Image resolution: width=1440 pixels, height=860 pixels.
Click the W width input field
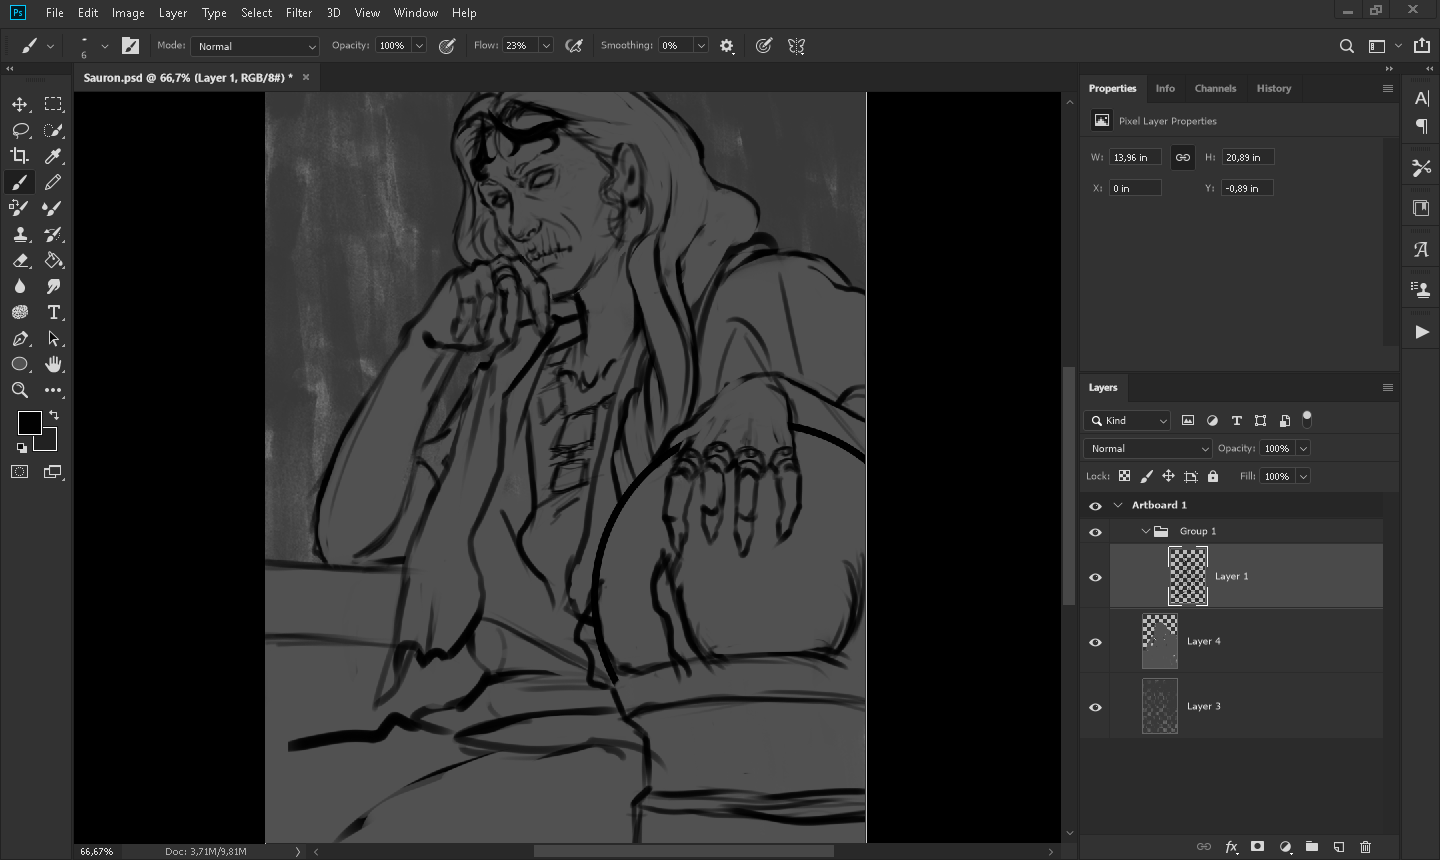pyautogui.click(x=1135, y=157)
